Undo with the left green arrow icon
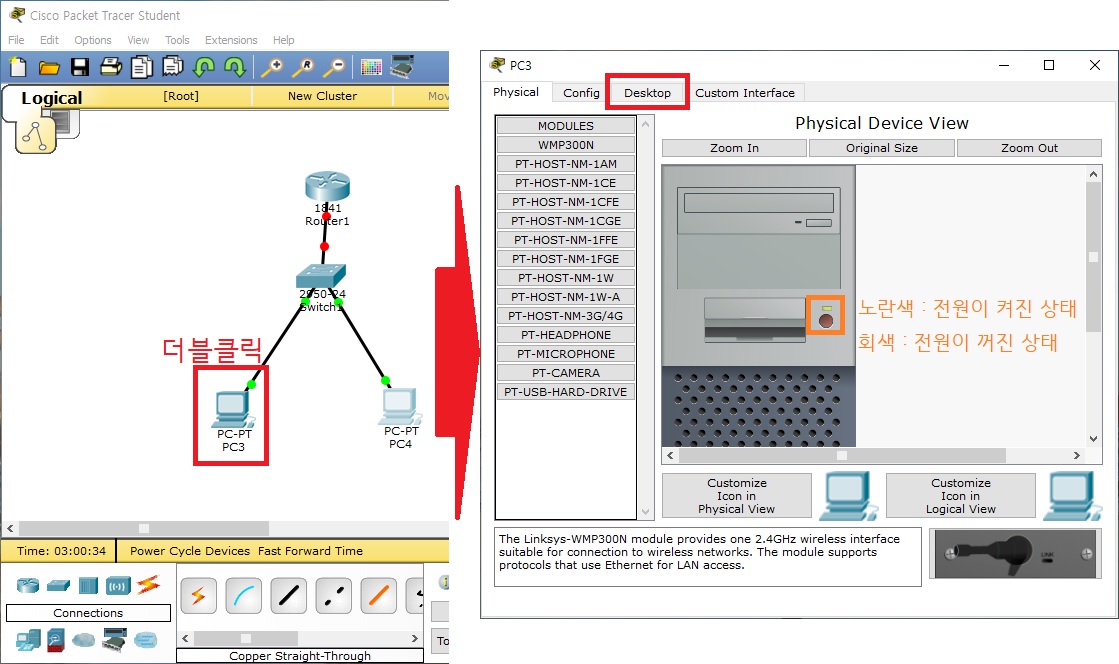Image resolution: width=1119 pixels, height=664 pixels. coord(204,67)
